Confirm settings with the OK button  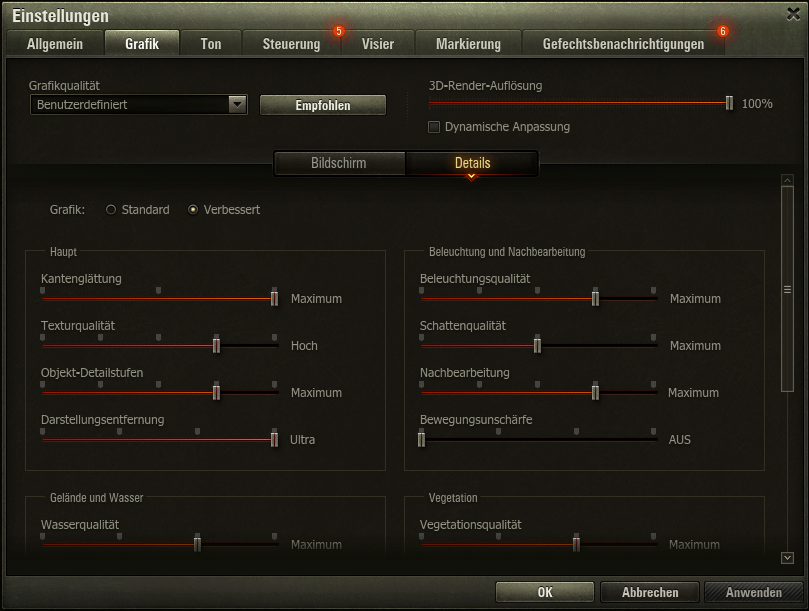(x=545, y=592)
